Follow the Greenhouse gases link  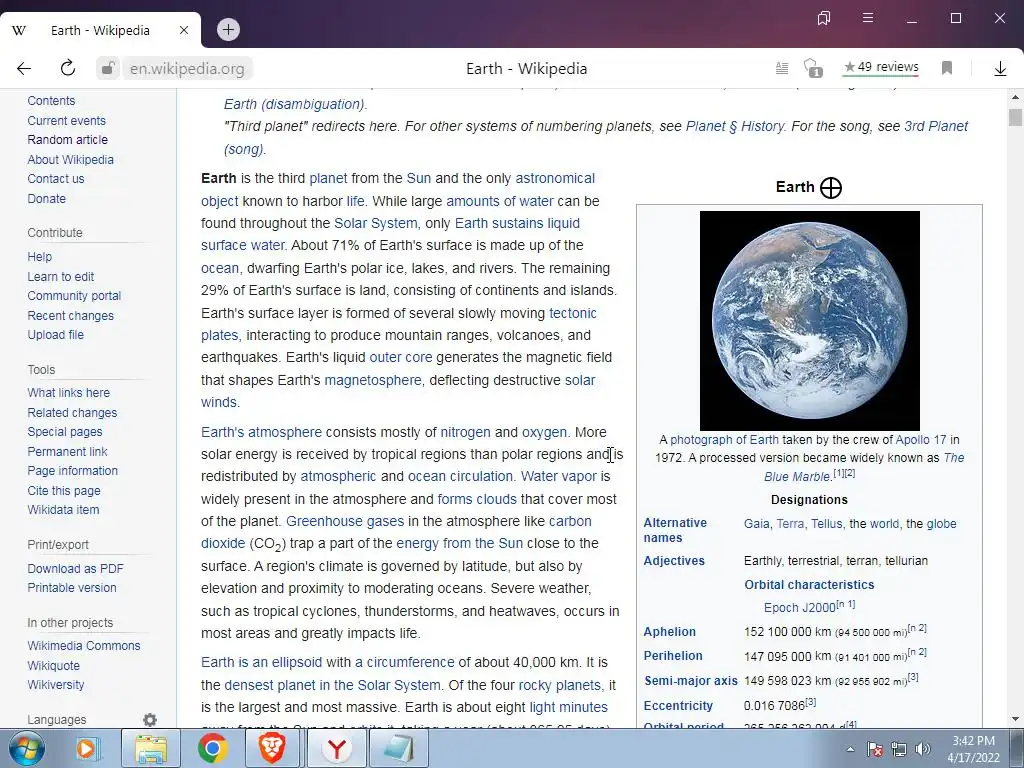tap(345, 521)
